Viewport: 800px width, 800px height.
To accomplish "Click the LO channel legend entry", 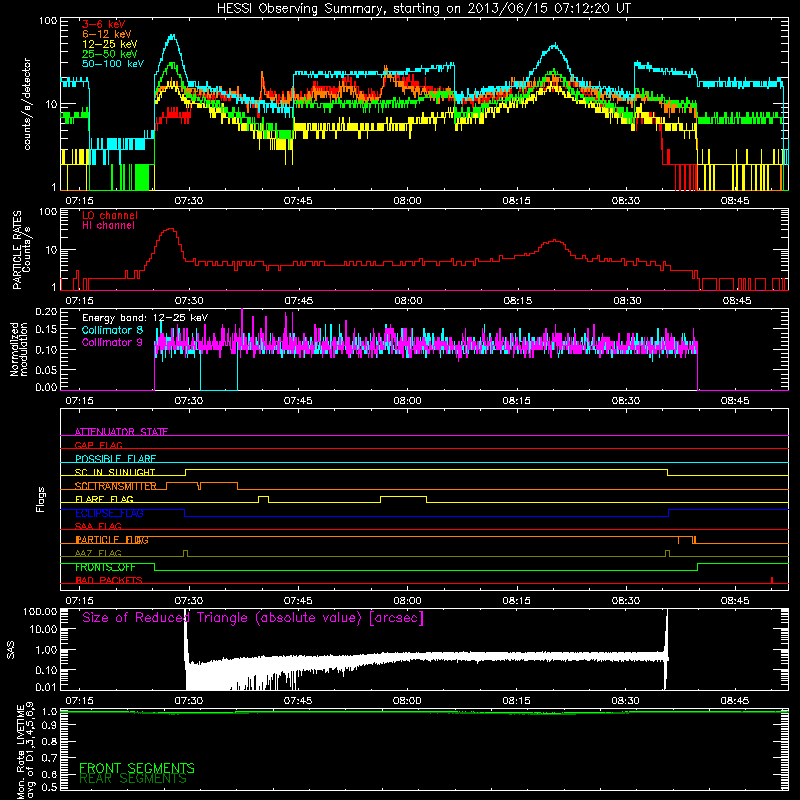I will (110, 215).
